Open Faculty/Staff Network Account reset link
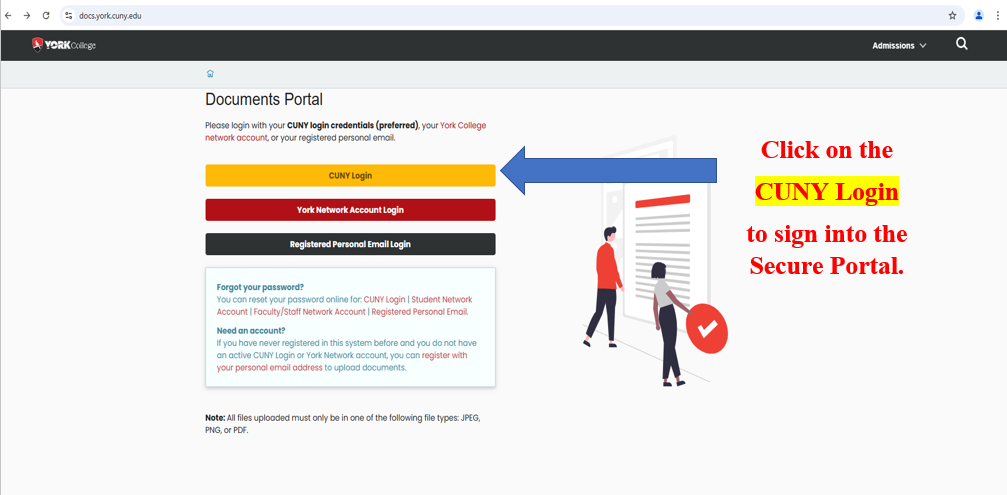 coord(310,312)
